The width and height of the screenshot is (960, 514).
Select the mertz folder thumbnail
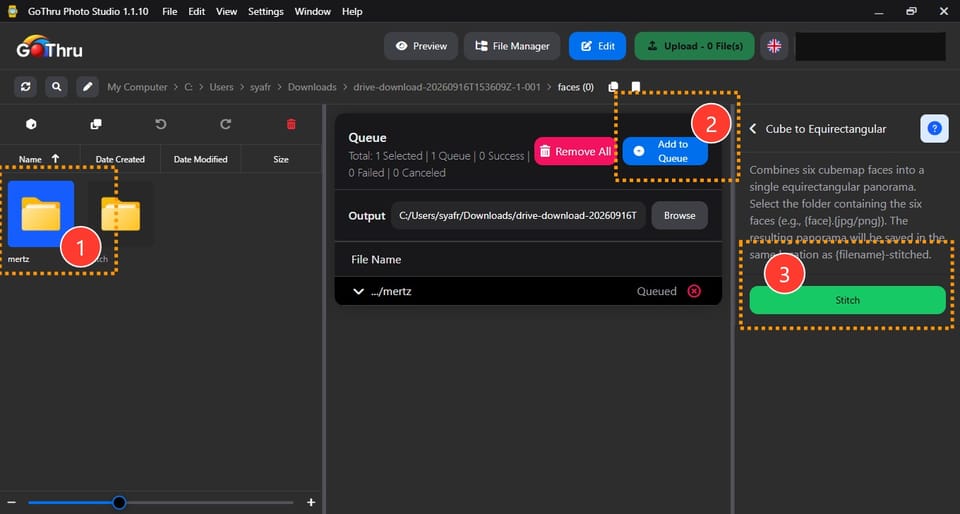tap(41, 214)
